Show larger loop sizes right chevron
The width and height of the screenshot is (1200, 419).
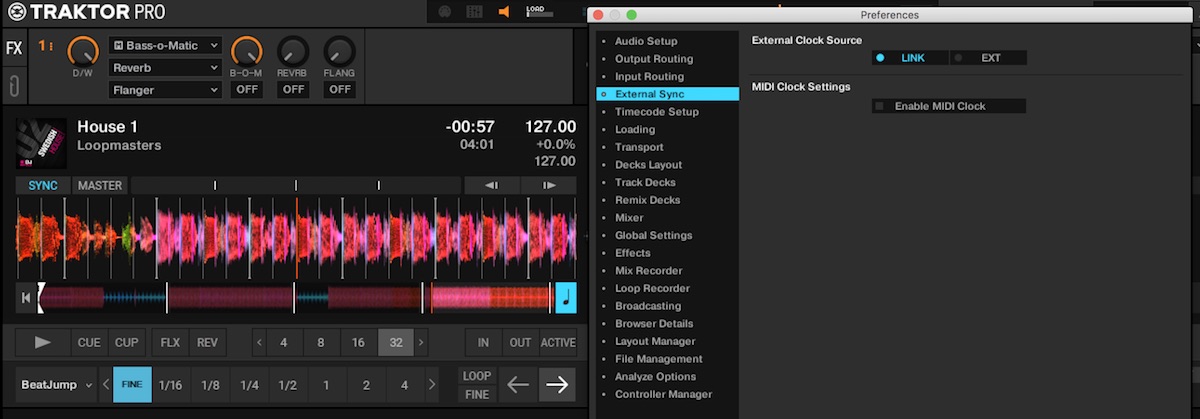point(422,342)
